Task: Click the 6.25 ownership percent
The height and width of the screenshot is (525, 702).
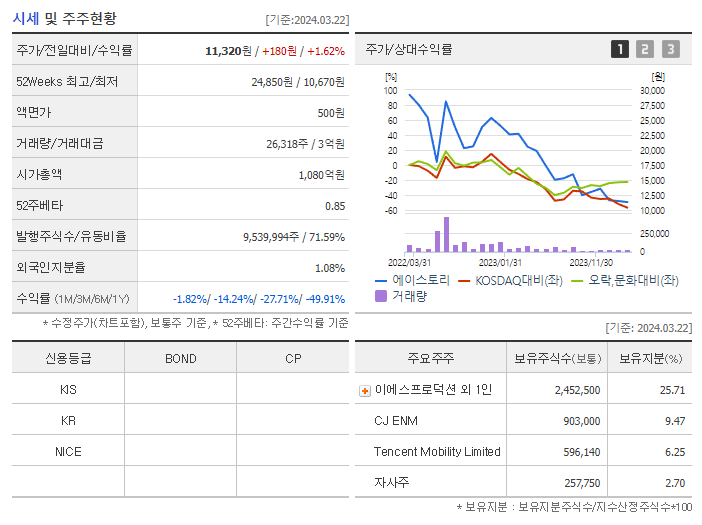Action: click(x=675, y=452)
